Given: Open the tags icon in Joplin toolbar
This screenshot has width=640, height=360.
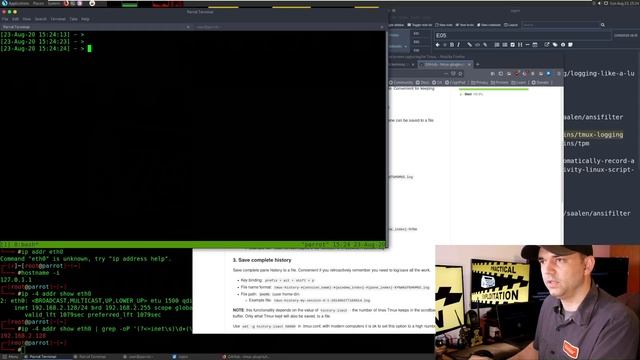Looking at the screenshot, I should point(555,45).
